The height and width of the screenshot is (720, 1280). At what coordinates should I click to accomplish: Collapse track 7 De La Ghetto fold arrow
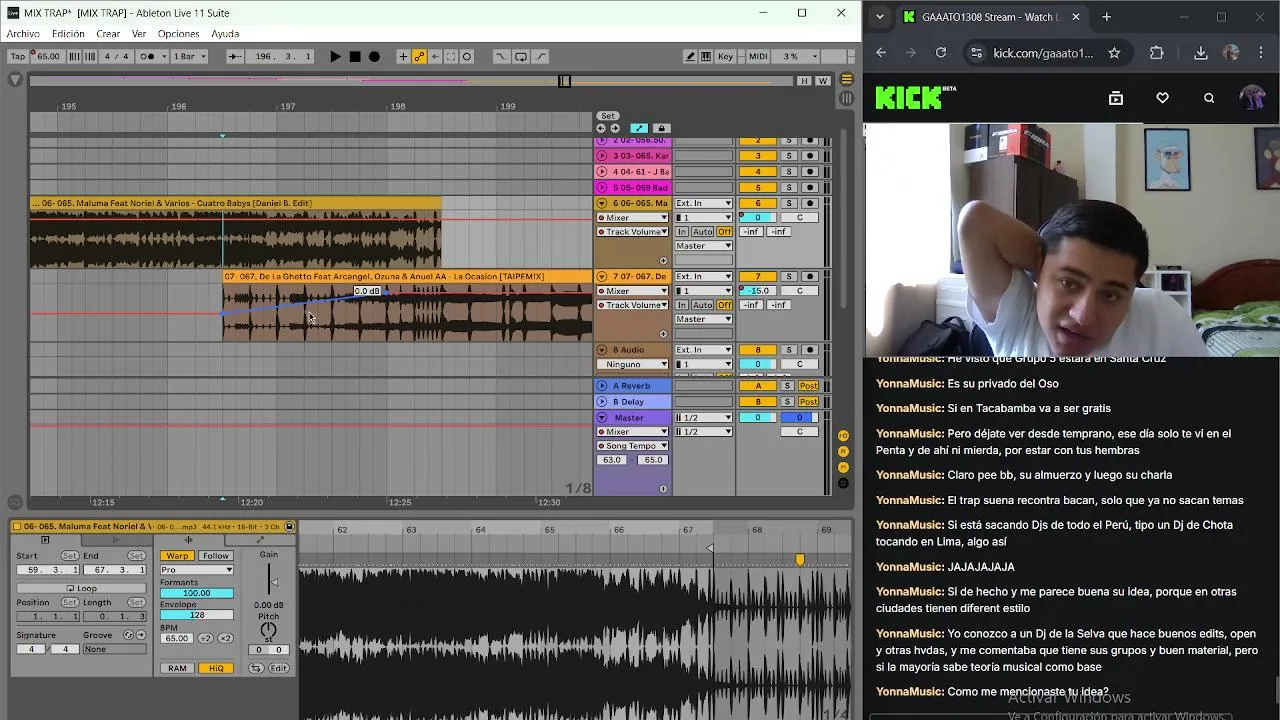602,276
